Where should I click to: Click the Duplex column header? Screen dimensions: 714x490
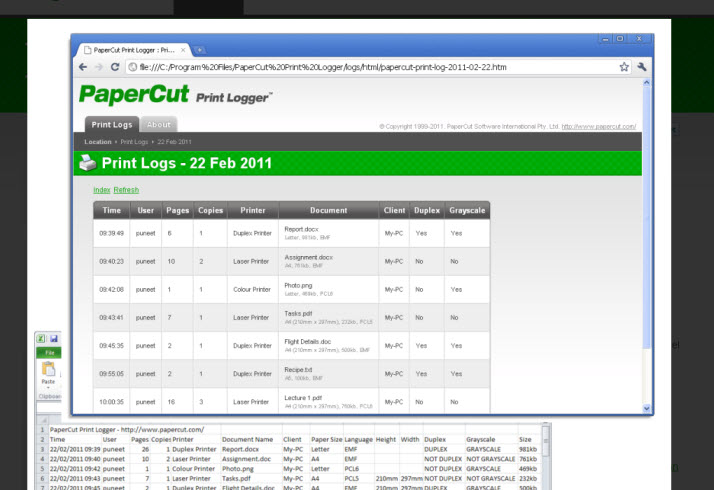[427, 210]
